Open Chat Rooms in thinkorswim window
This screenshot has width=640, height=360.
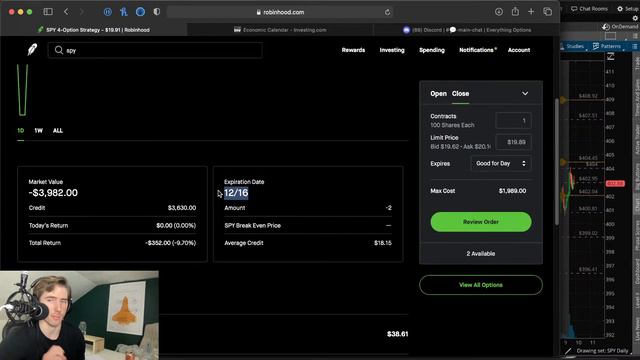click(x=589, y=9)
